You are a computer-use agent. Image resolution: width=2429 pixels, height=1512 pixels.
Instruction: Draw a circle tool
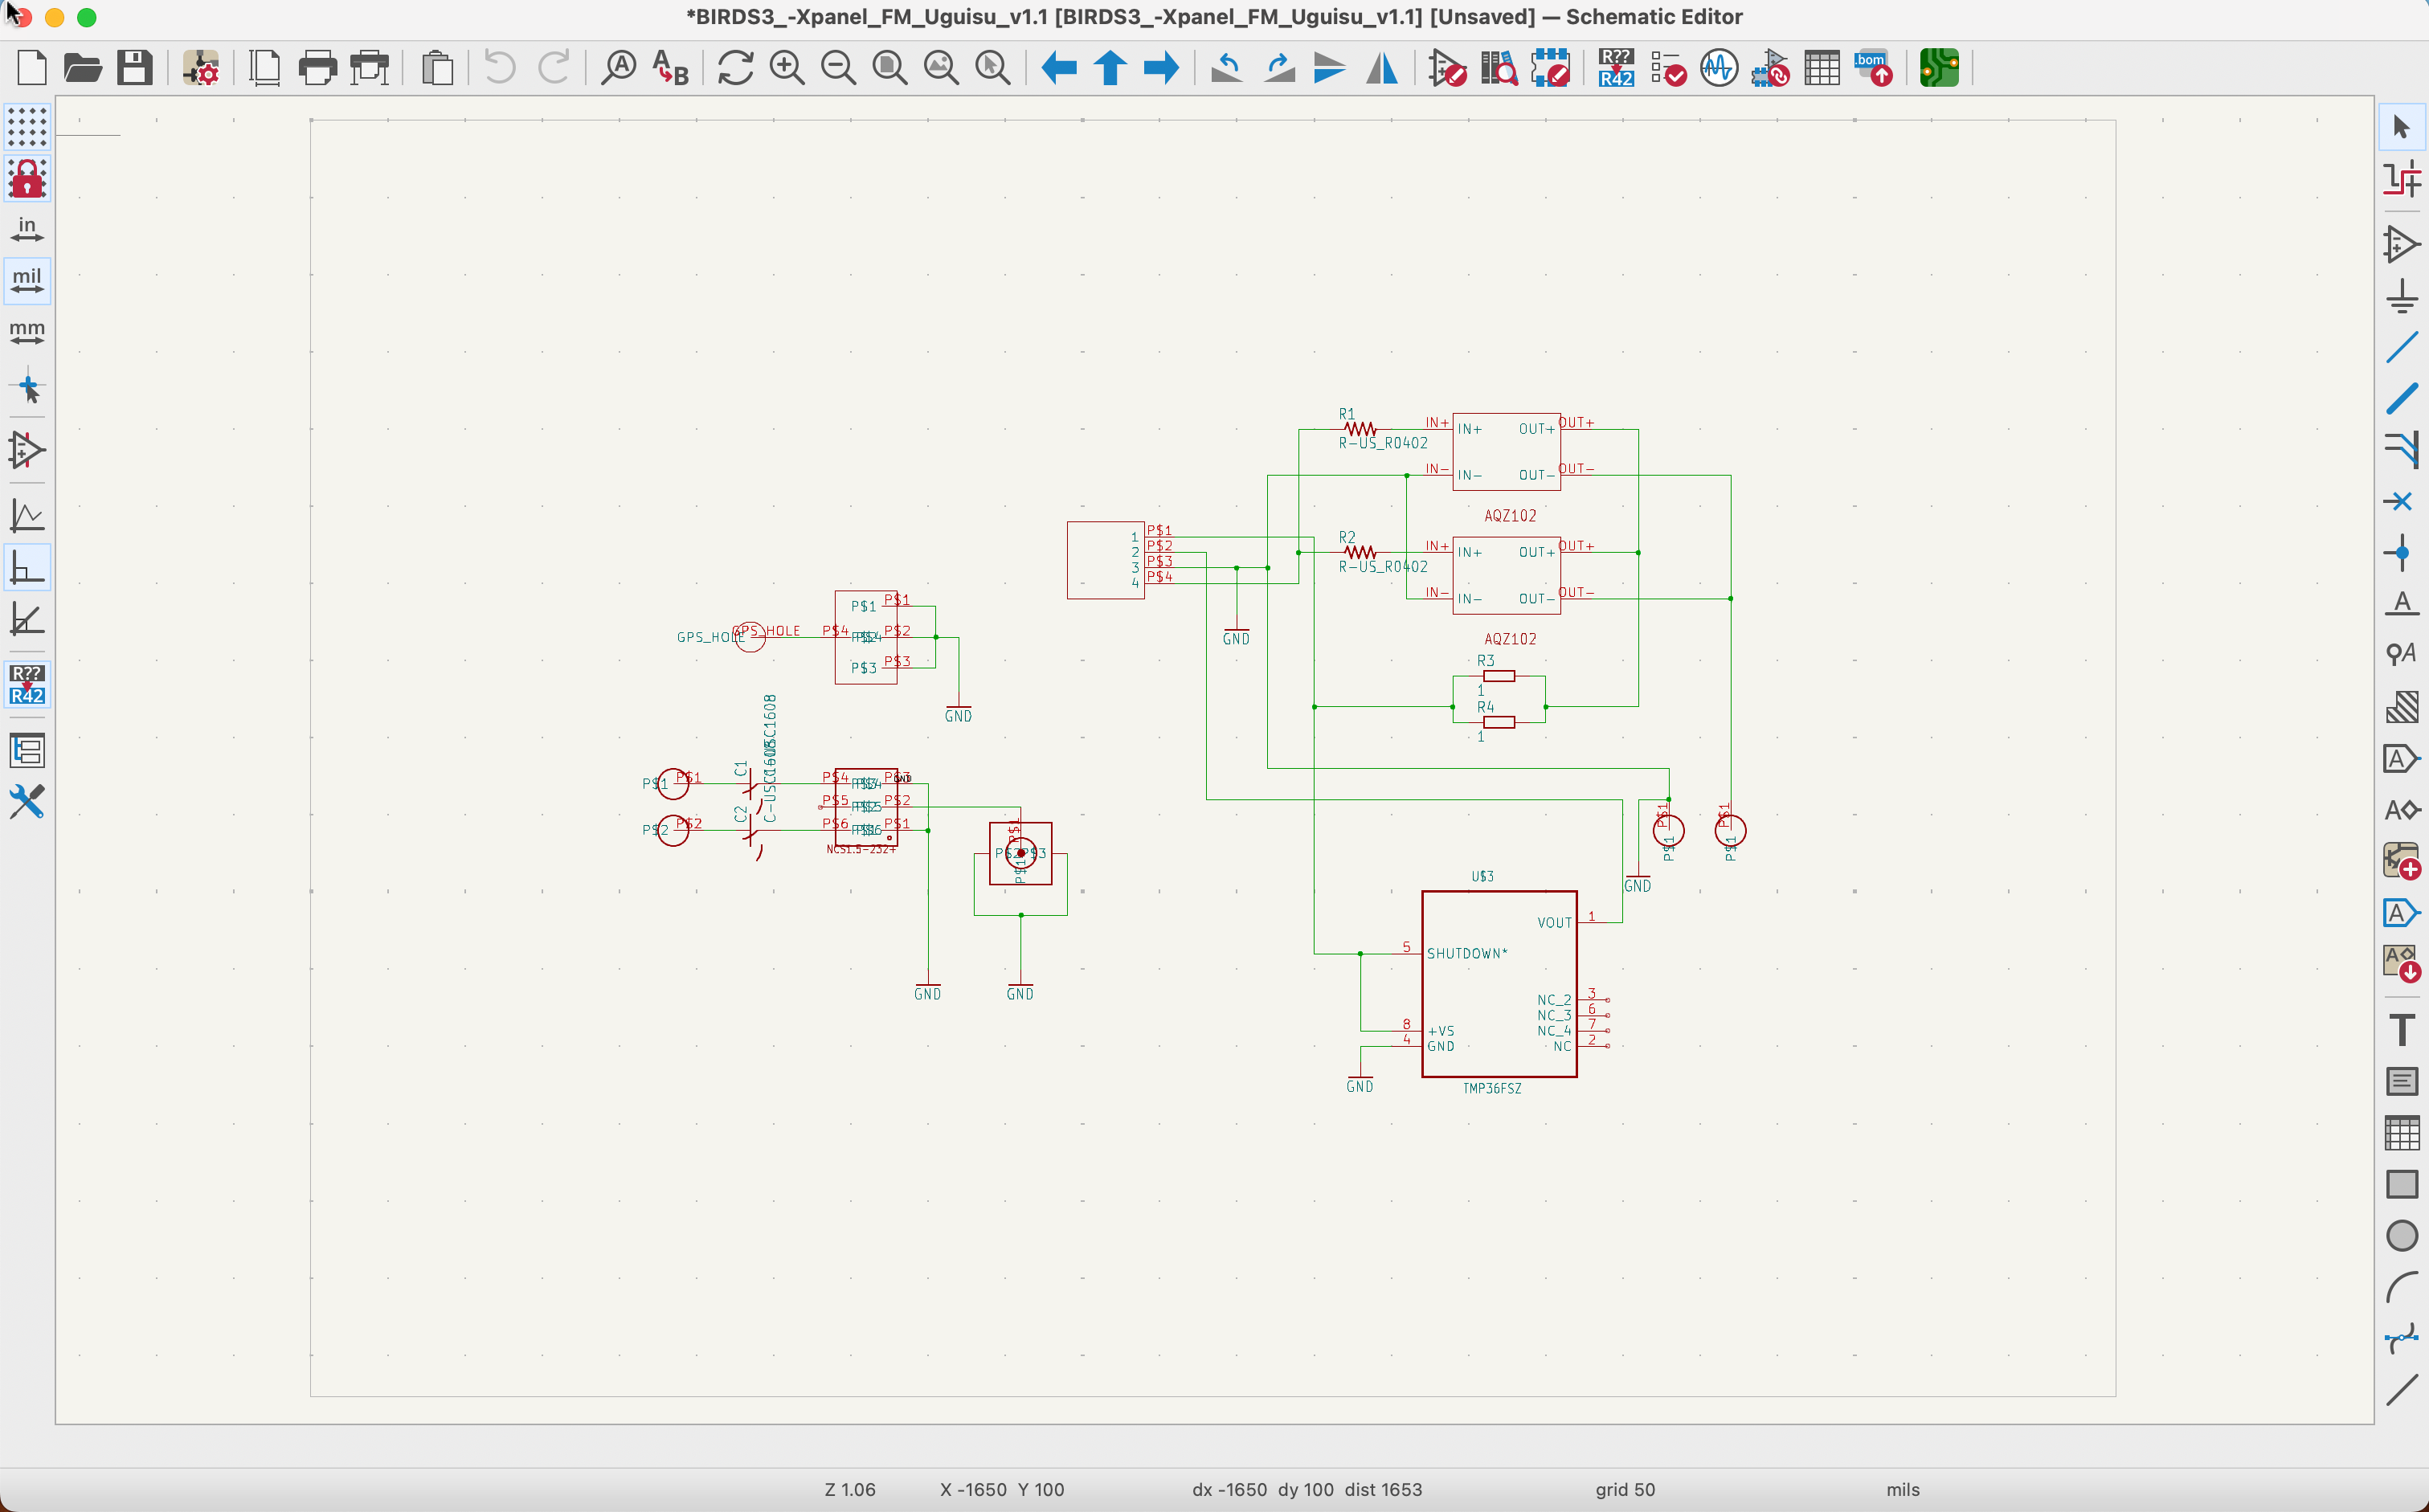(x=2402, y=1236)
